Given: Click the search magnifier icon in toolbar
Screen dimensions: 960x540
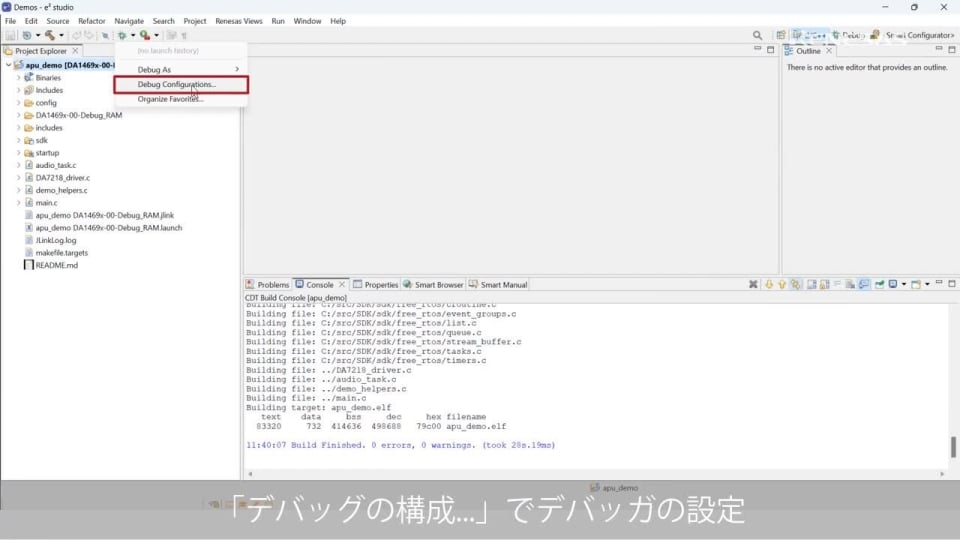Looking at the screenshot, I should pyautogui.click(x=757, y=35).
